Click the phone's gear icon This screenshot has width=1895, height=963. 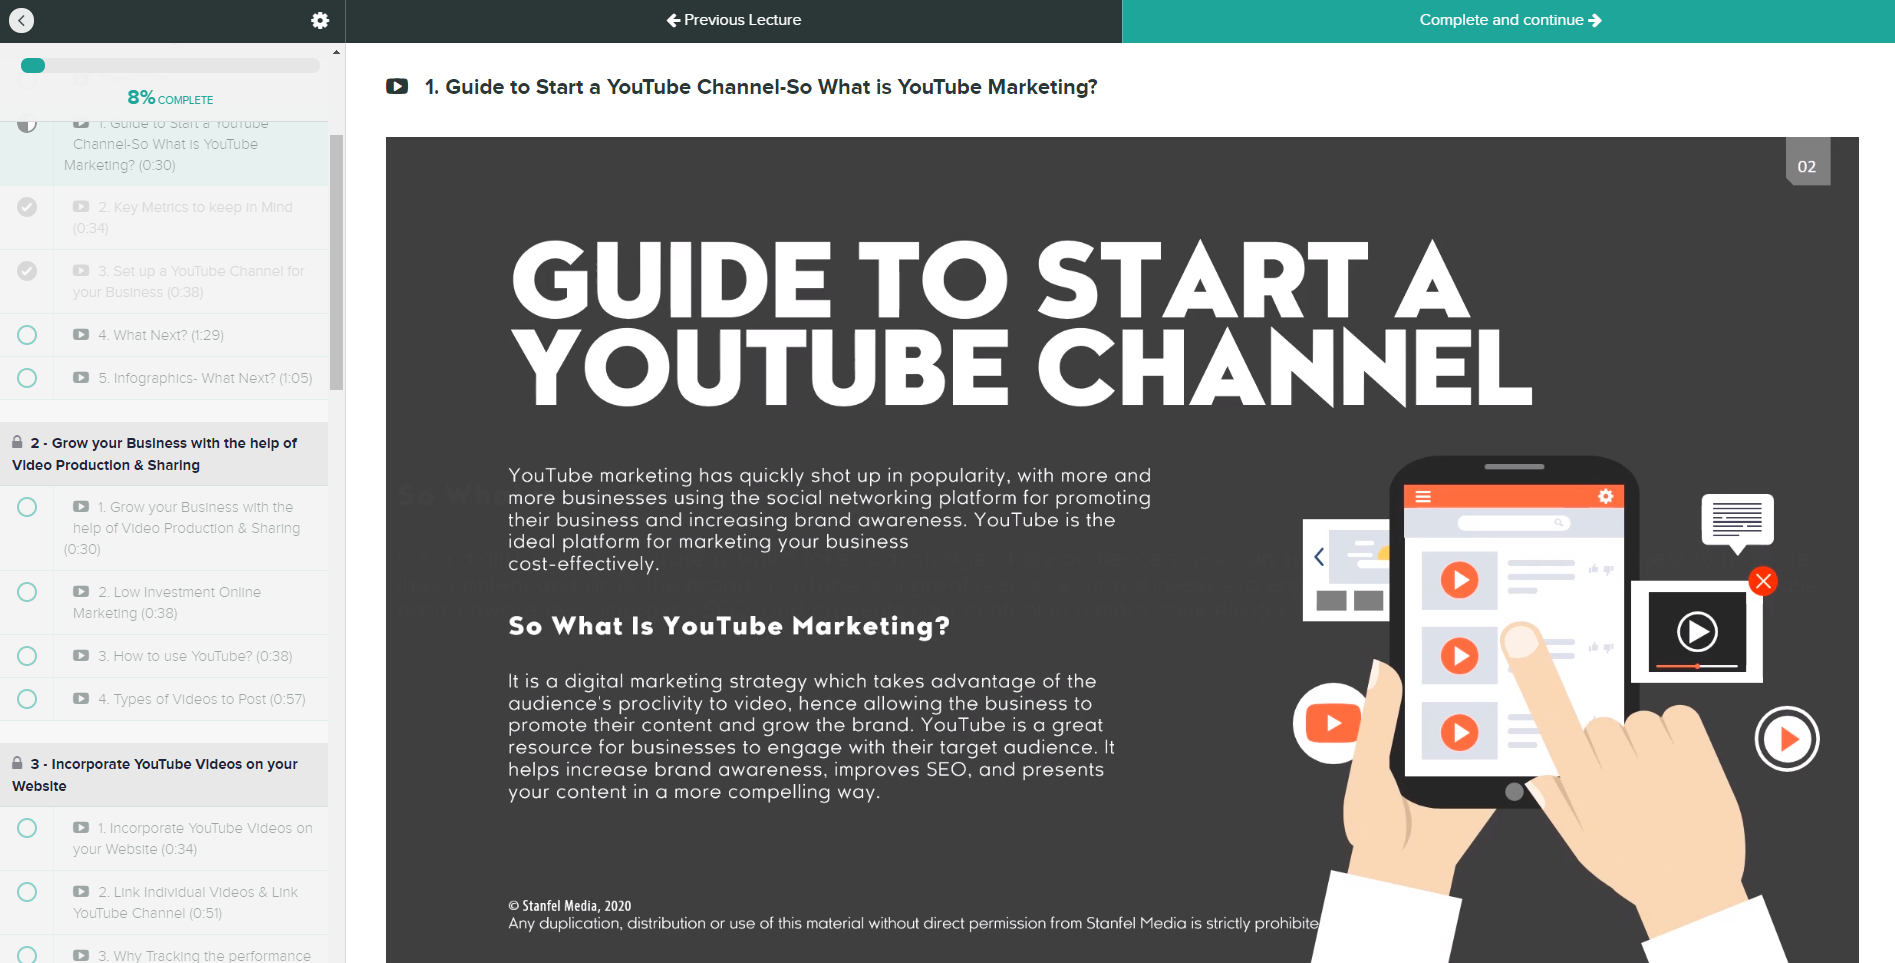[x=1606, y=497]
